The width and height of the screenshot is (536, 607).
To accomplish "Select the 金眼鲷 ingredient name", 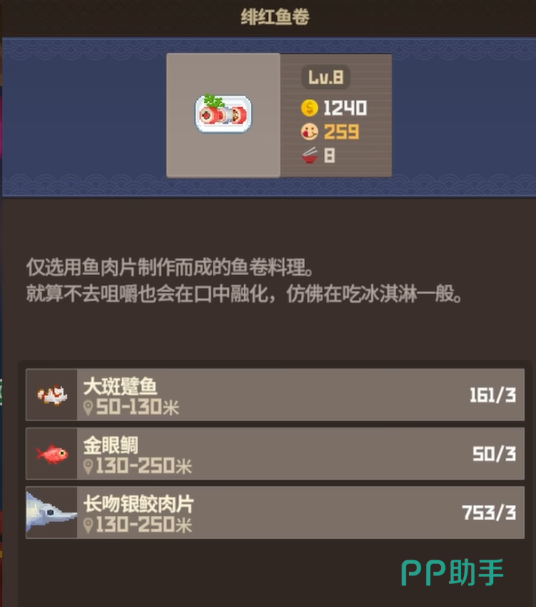I will (x=111, y=445).
